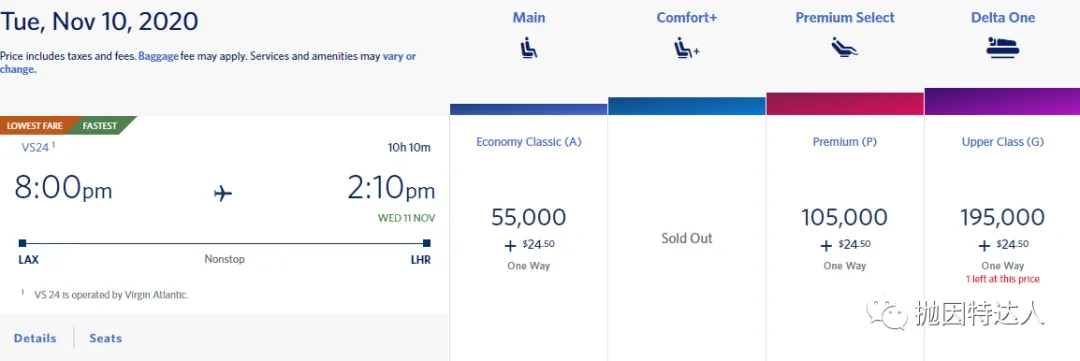Click the Premium Select recliner seat icon
This screenshot has height=361, width=1080.
(844, 48)
